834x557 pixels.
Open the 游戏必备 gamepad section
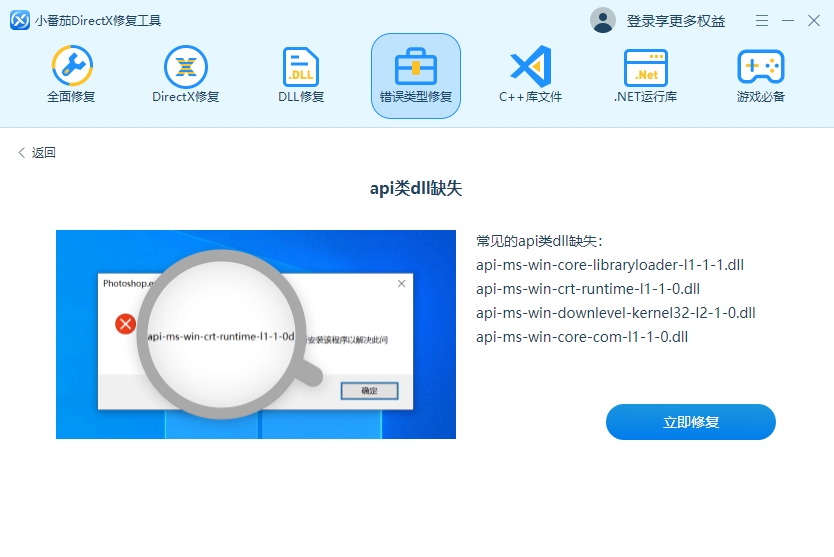tap(761, 74)
